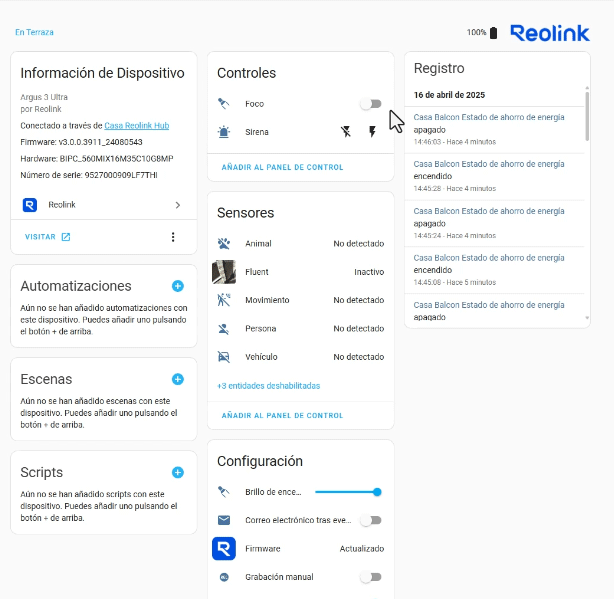Click the Animal paw sensor icon
The height and width of the screenshot is (599, 614).
tap(224, 244)
